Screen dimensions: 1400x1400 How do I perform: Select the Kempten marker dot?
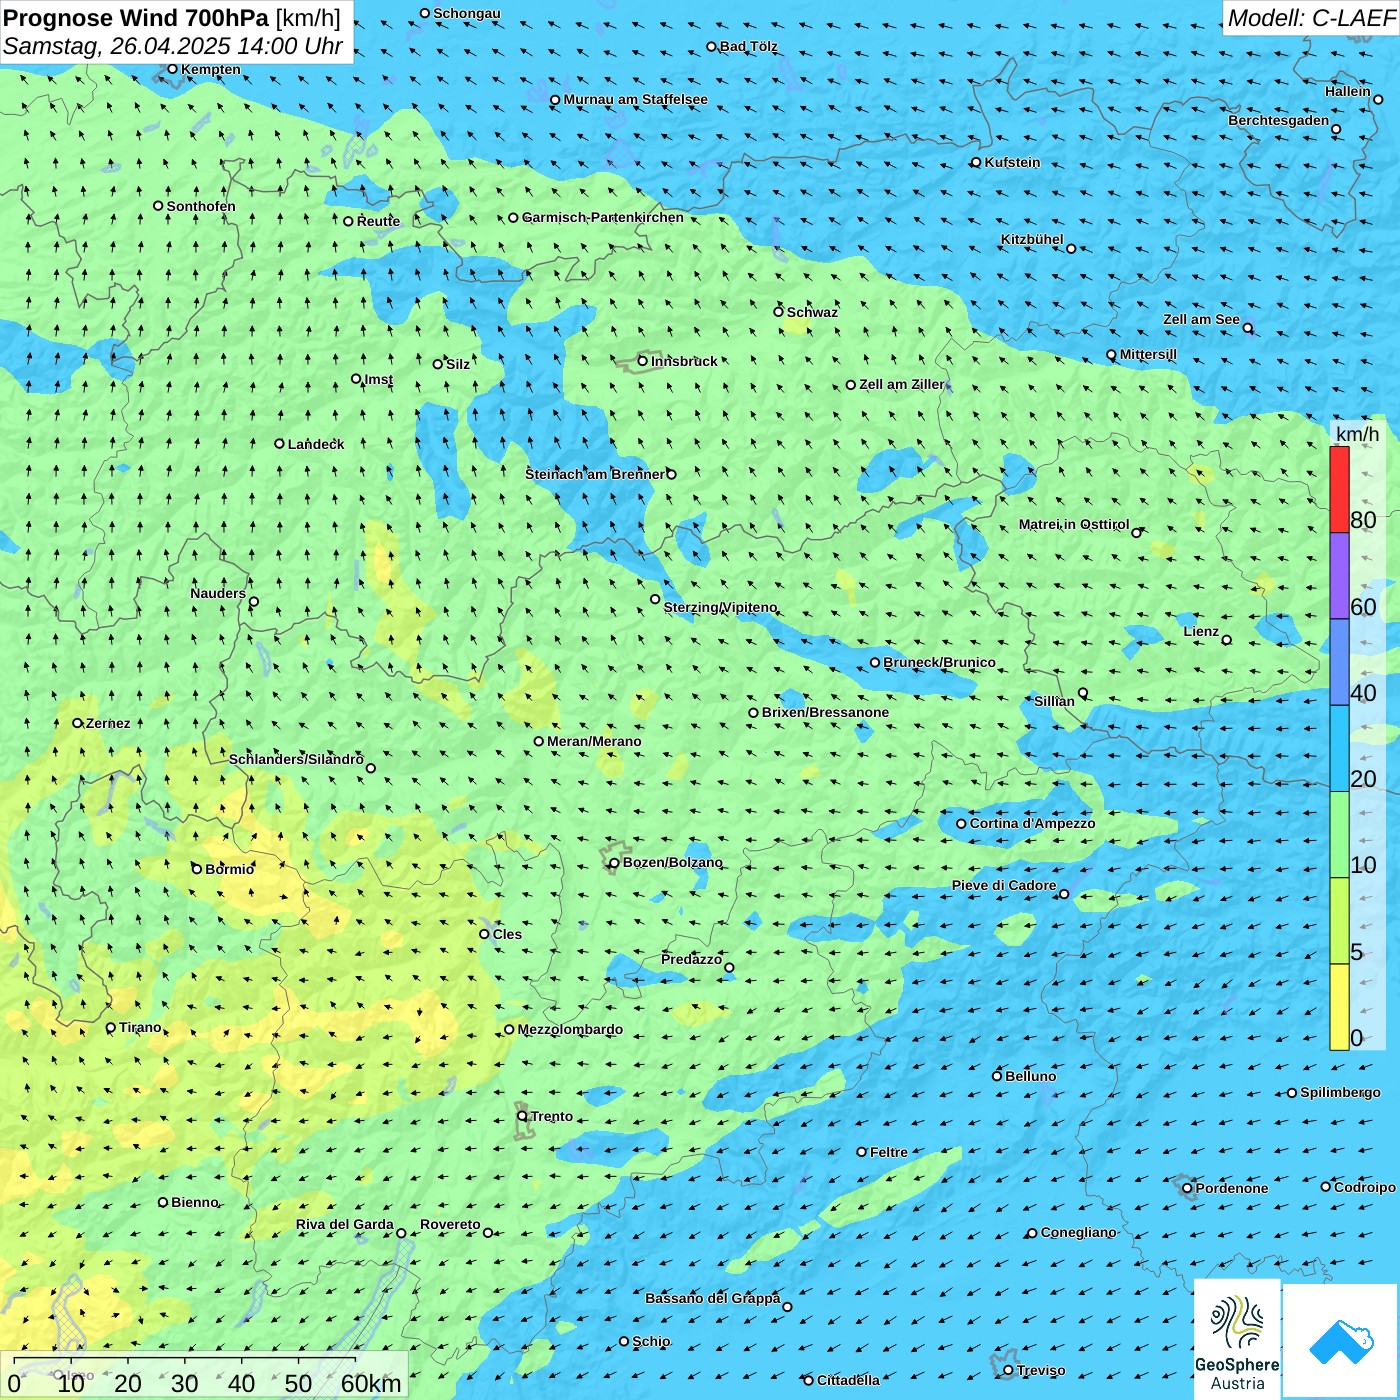coord(172,69)
